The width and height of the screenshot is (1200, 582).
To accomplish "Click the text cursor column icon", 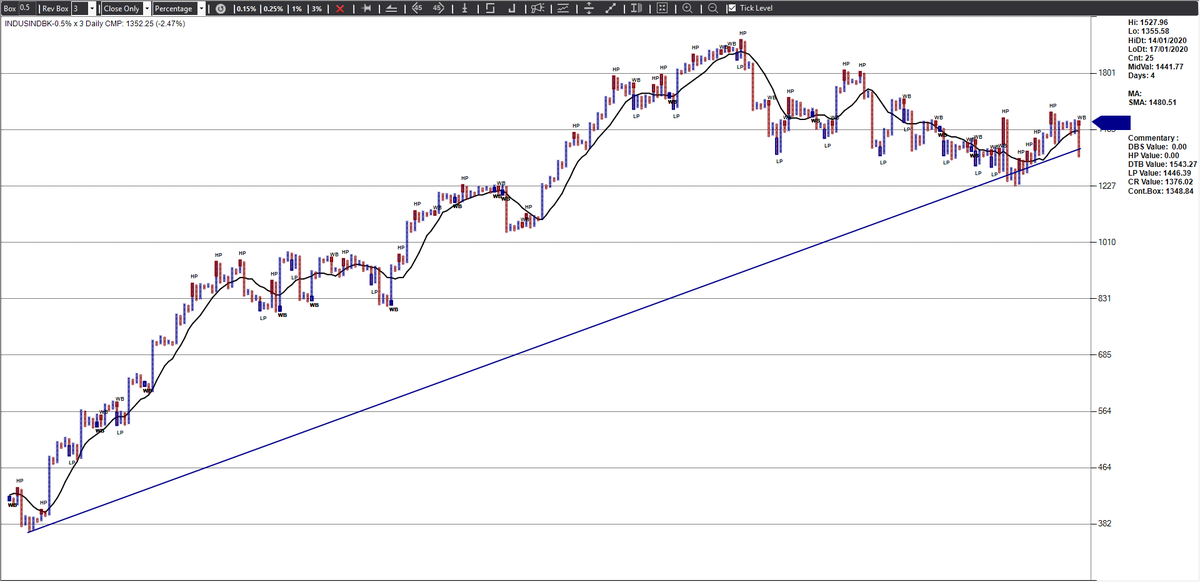I will [636, 8].
